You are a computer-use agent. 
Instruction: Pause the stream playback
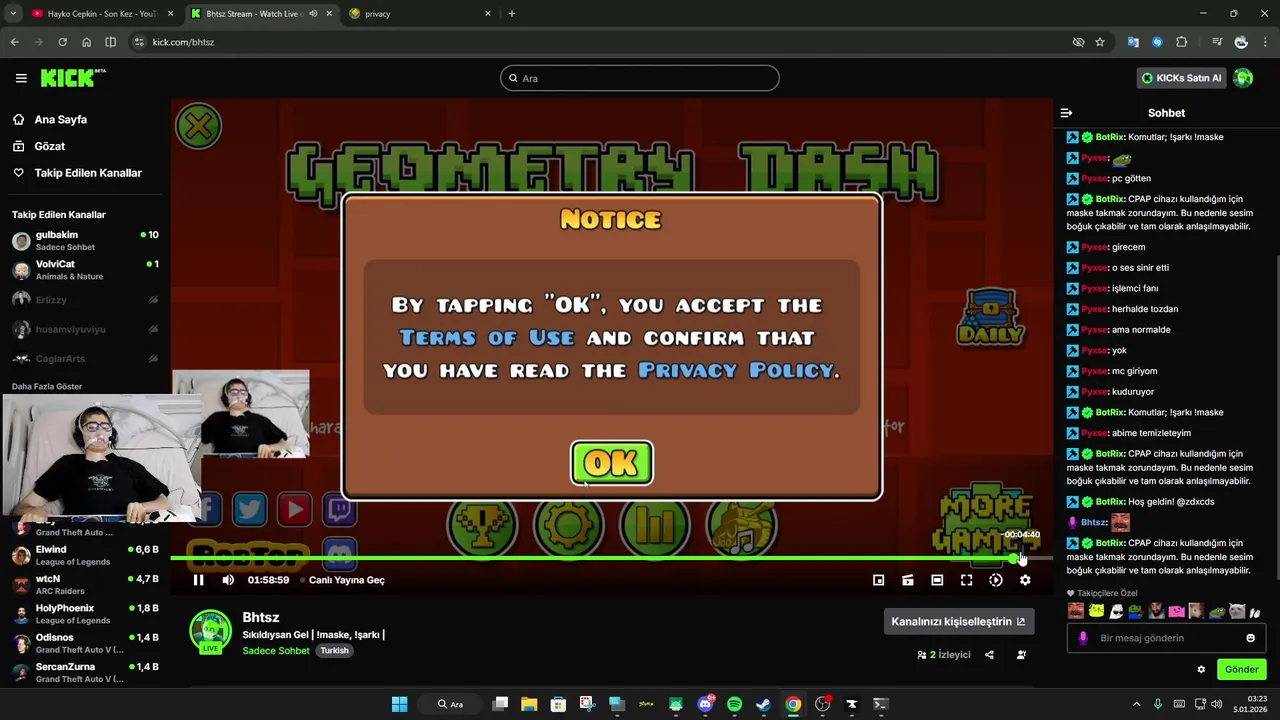point(198,580)
